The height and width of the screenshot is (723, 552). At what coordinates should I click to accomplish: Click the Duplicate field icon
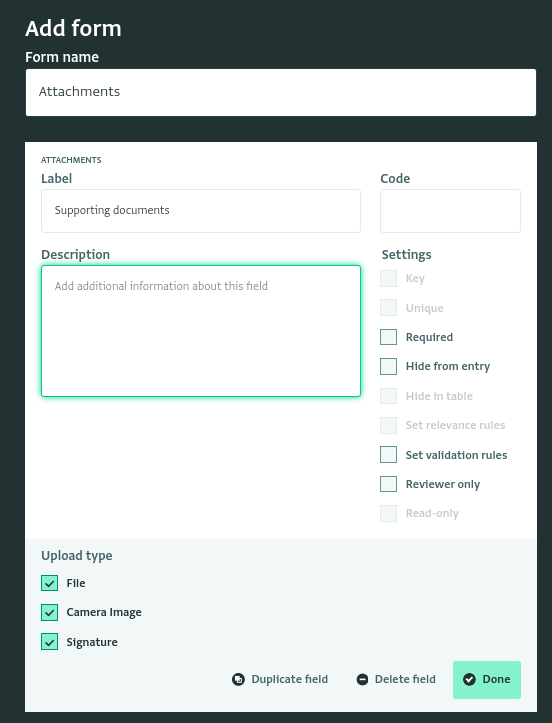[x=238, y=679]
